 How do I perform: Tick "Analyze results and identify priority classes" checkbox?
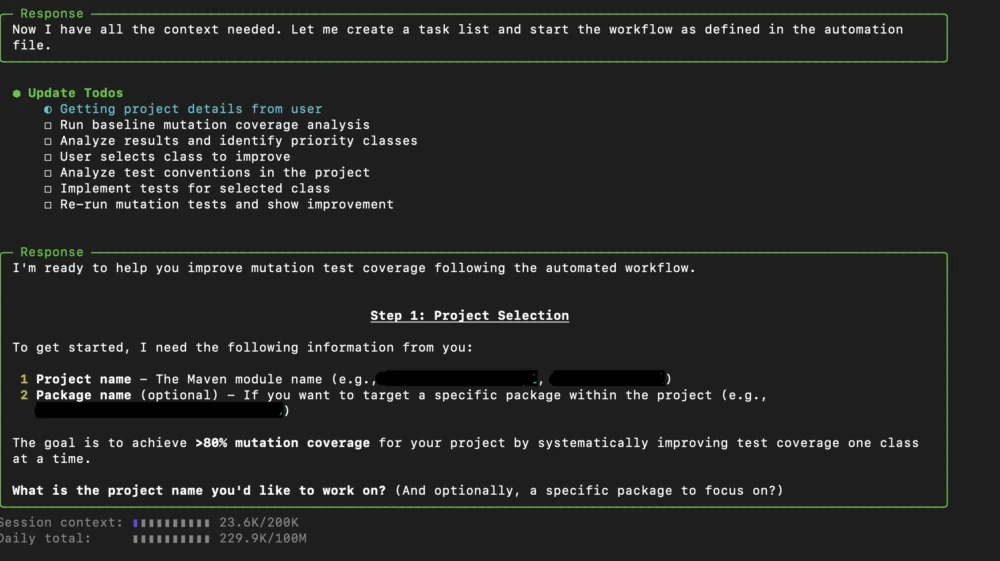click(x=48, y=141)
